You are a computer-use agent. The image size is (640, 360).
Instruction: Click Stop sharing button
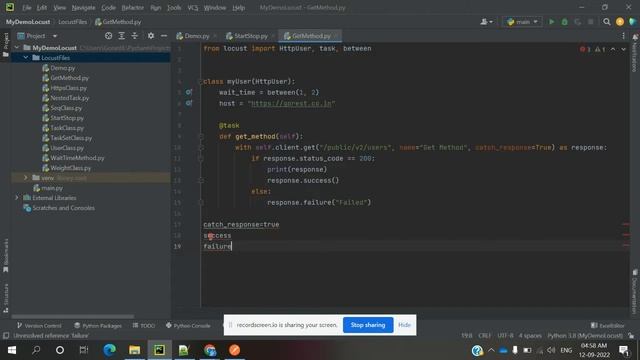(368, 325)
